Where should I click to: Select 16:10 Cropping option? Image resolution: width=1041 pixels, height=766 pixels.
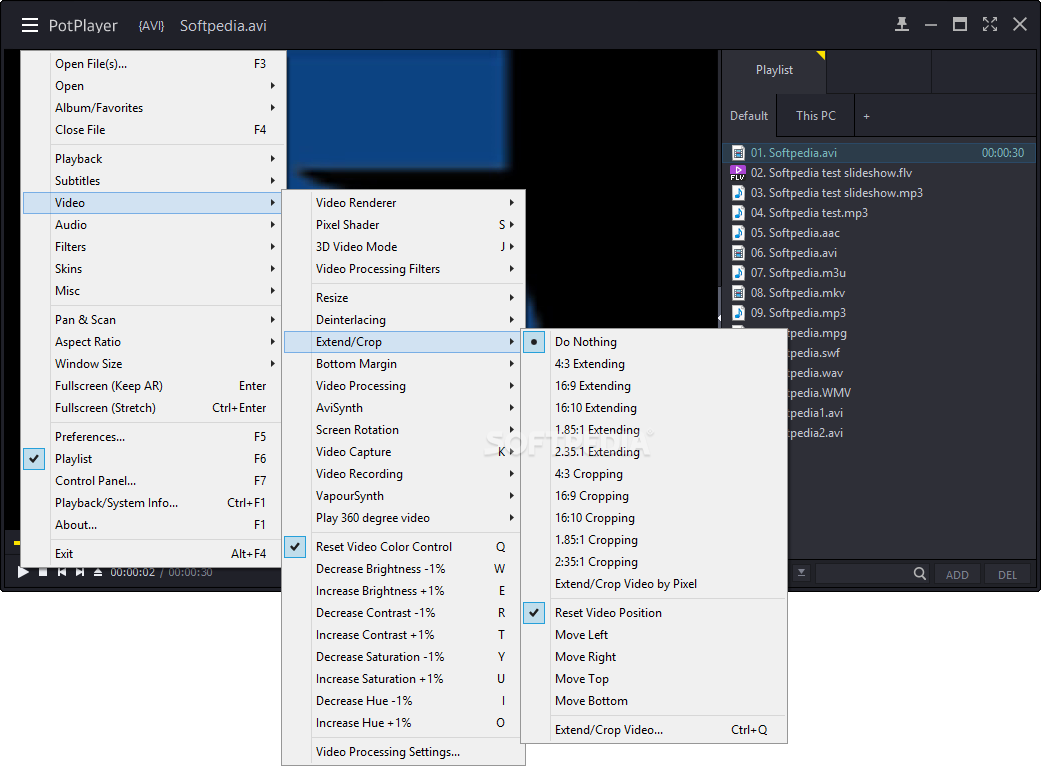[654, 518]
